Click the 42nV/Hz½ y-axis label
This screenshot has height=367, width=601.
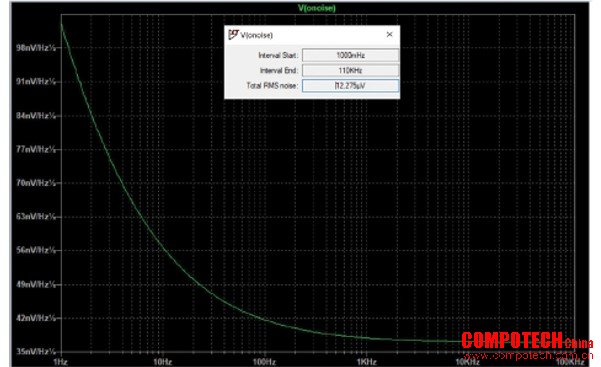(36, 318)
